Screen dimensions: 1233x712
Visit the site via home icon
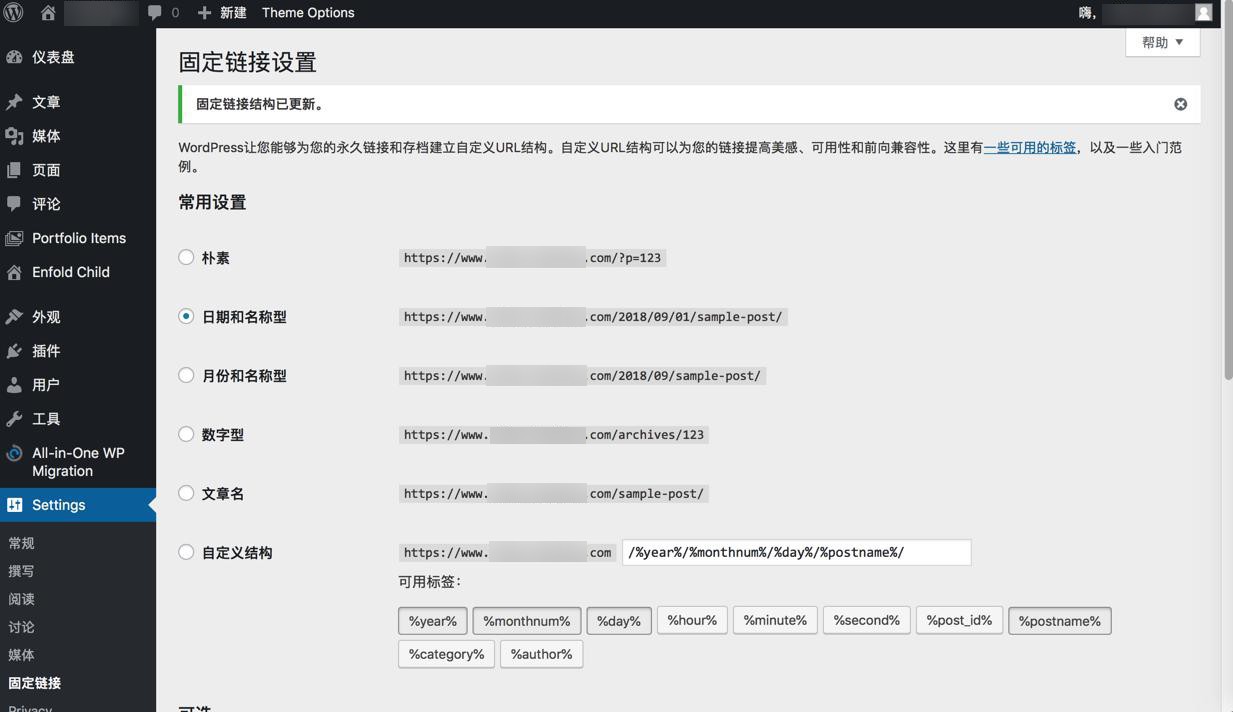point(48,13)
